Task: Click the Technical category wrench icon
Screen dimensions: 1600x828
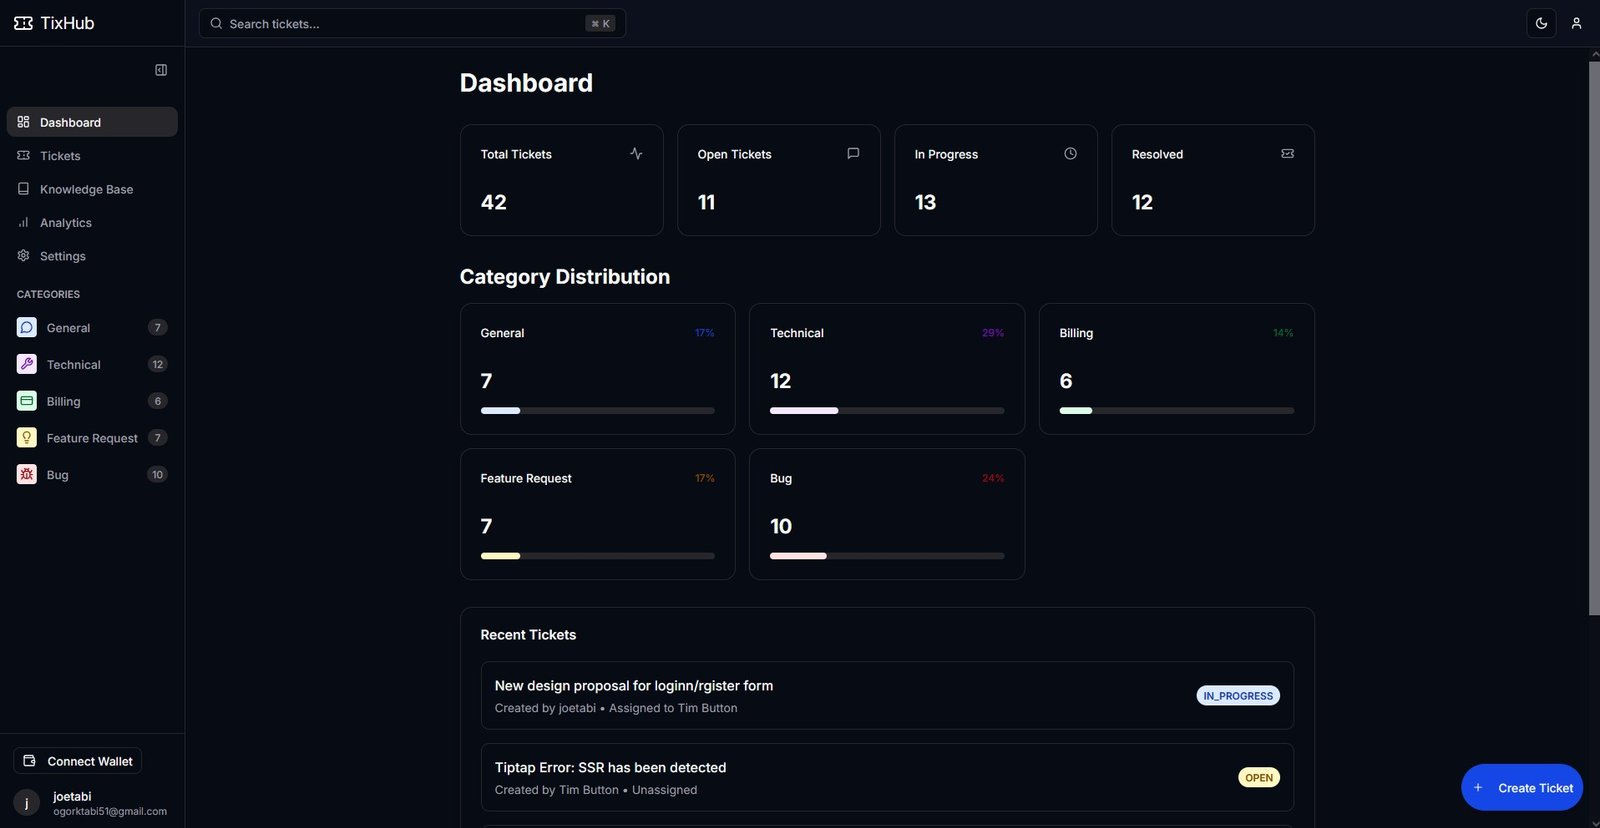Action: pos(27,364)
